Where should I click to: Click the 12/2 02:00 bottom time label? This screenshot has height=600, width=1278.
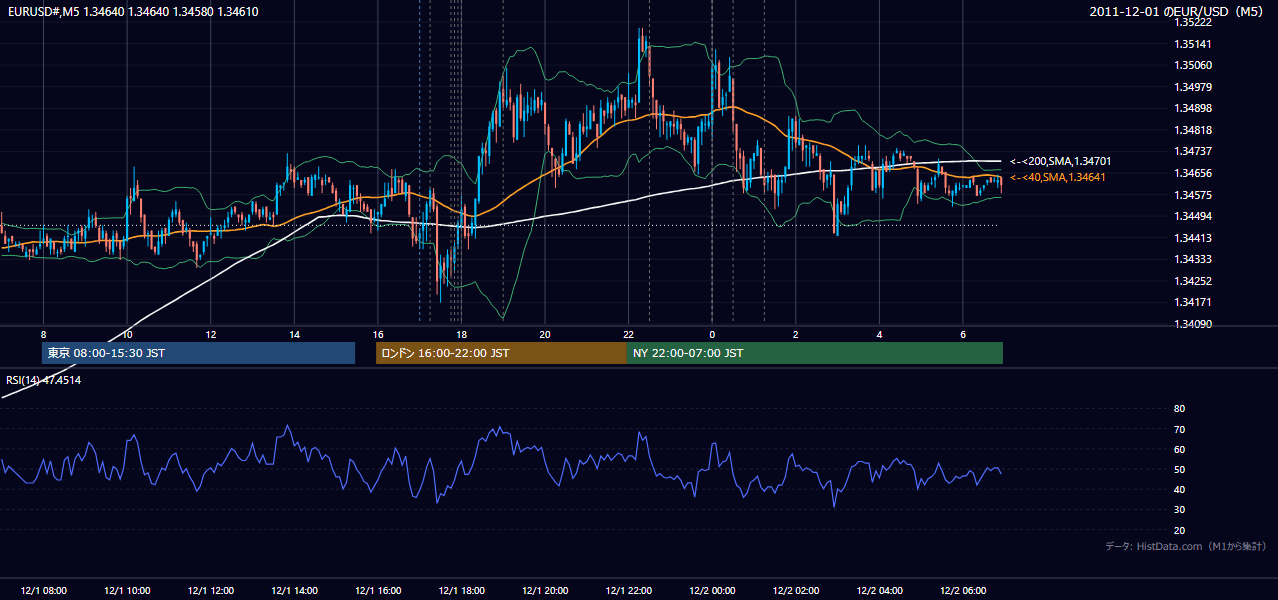click(x=796, y=591)
